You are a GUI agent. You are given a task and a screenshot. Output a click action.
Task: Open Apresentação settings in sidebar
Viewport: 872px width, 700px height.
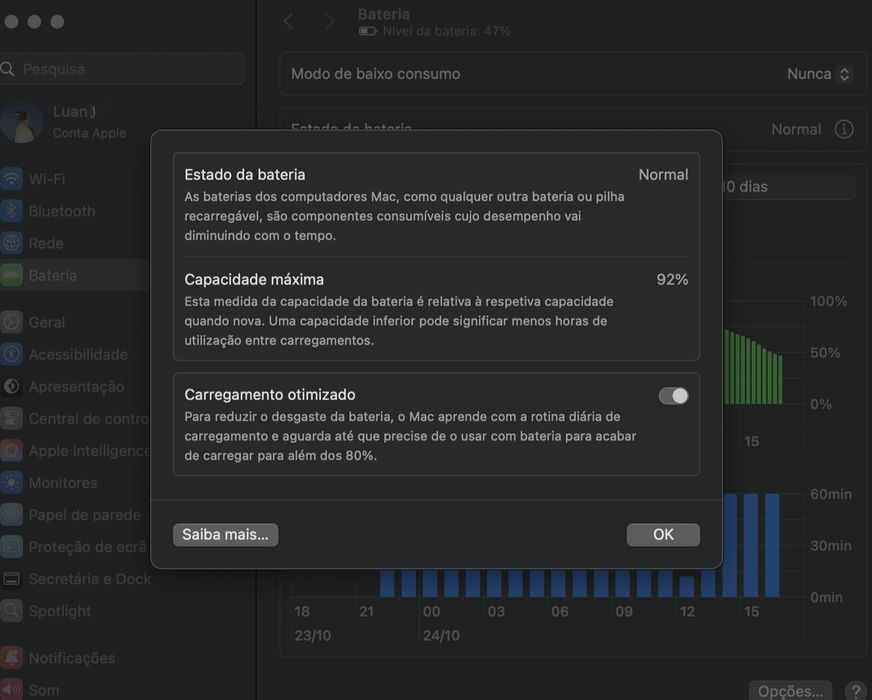point(63,386)
